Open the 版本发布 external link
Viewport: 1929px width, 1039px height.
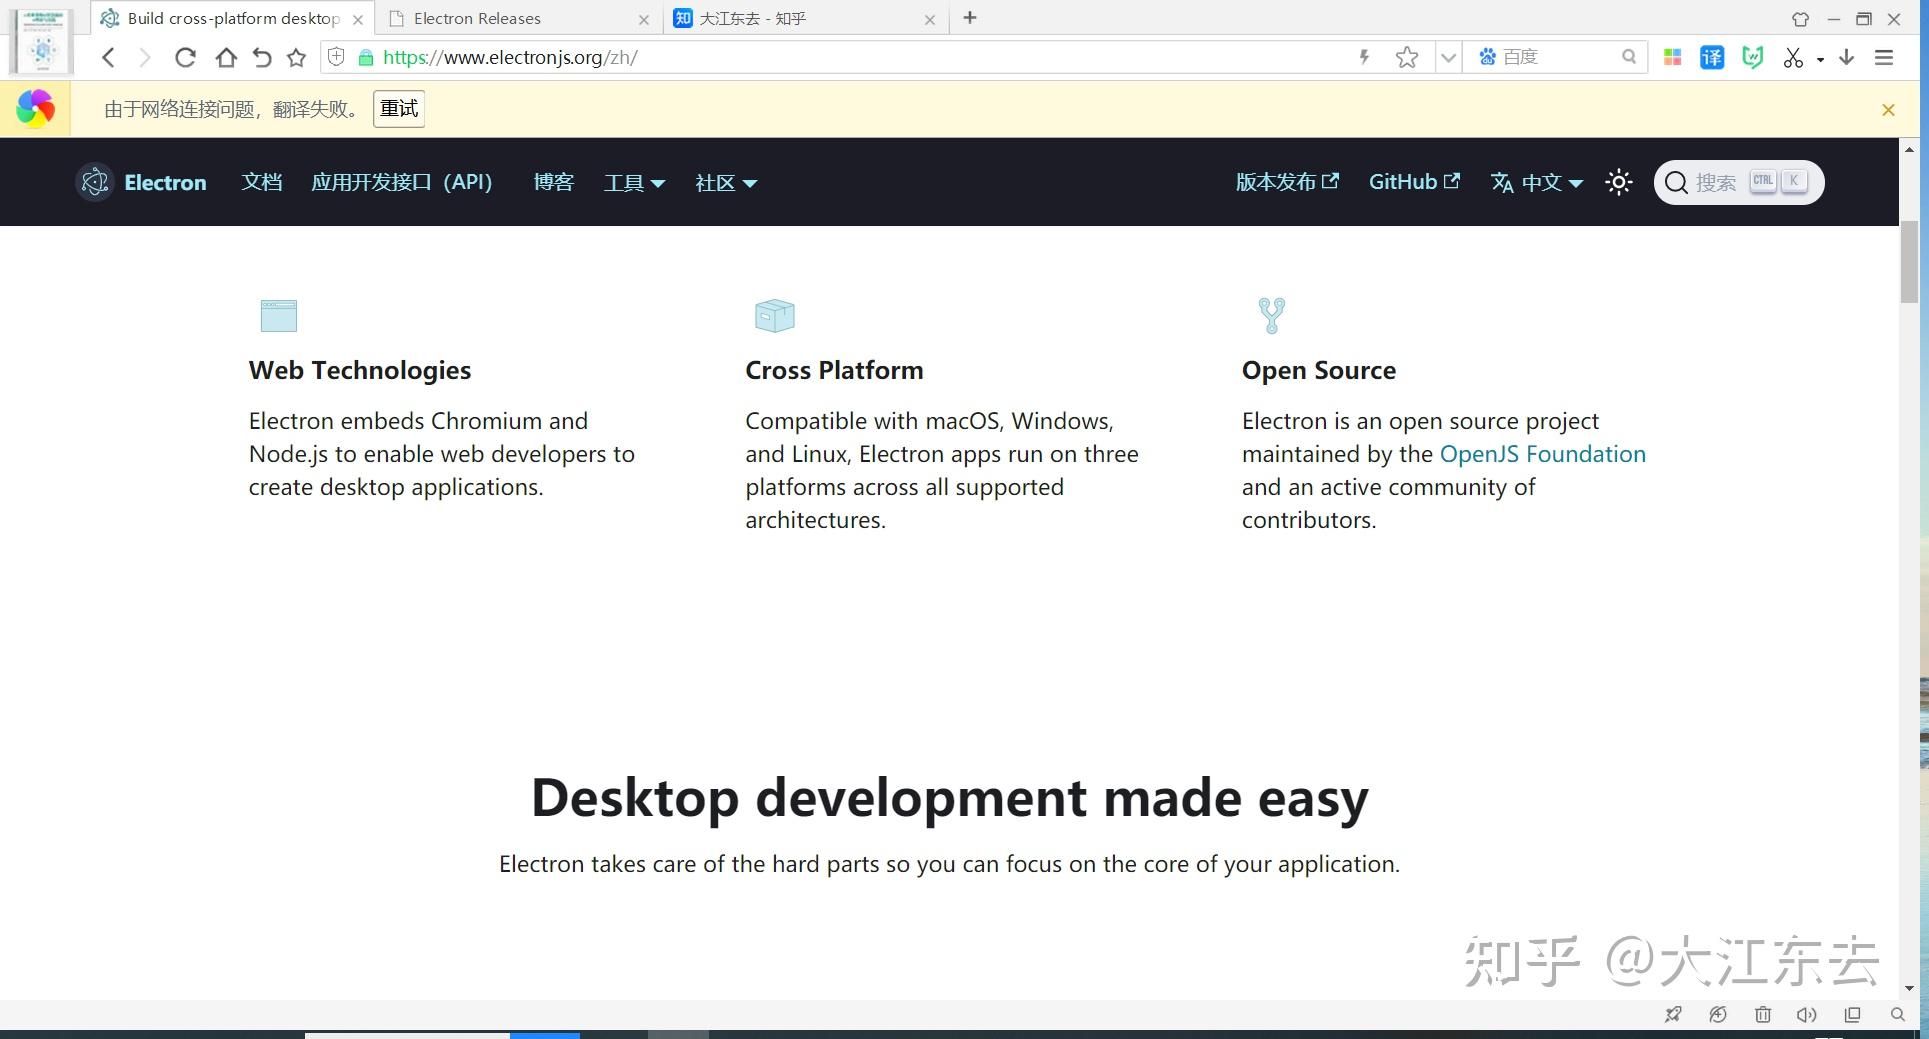(x=1287, y=182)
